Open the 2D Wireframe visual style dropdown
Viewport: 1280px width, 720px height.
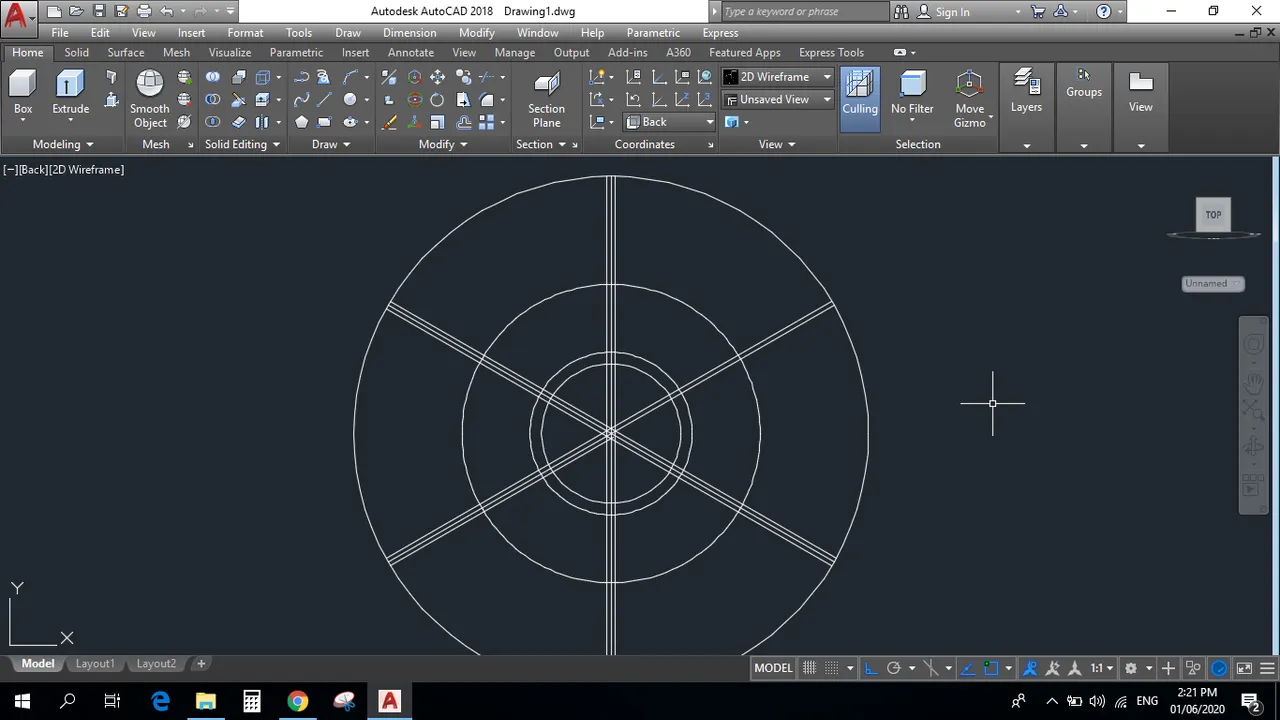click(x=778, y=77)
